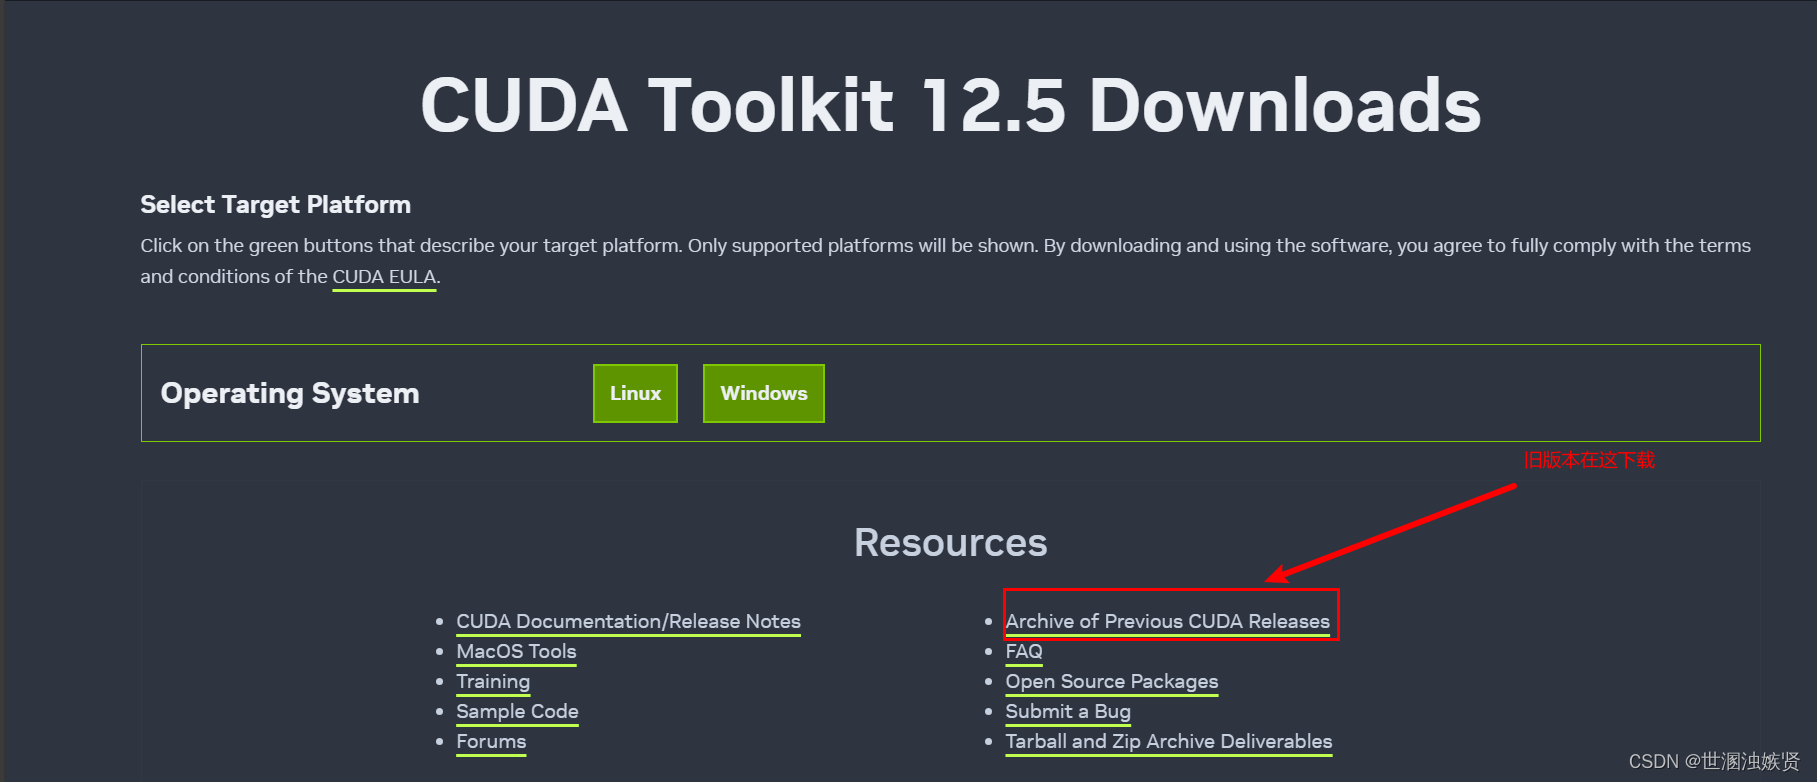This screenshot has width=1817, height=782.
Task: Click the Operating System label
Action: pyautogui.click(x=290, y=393)
